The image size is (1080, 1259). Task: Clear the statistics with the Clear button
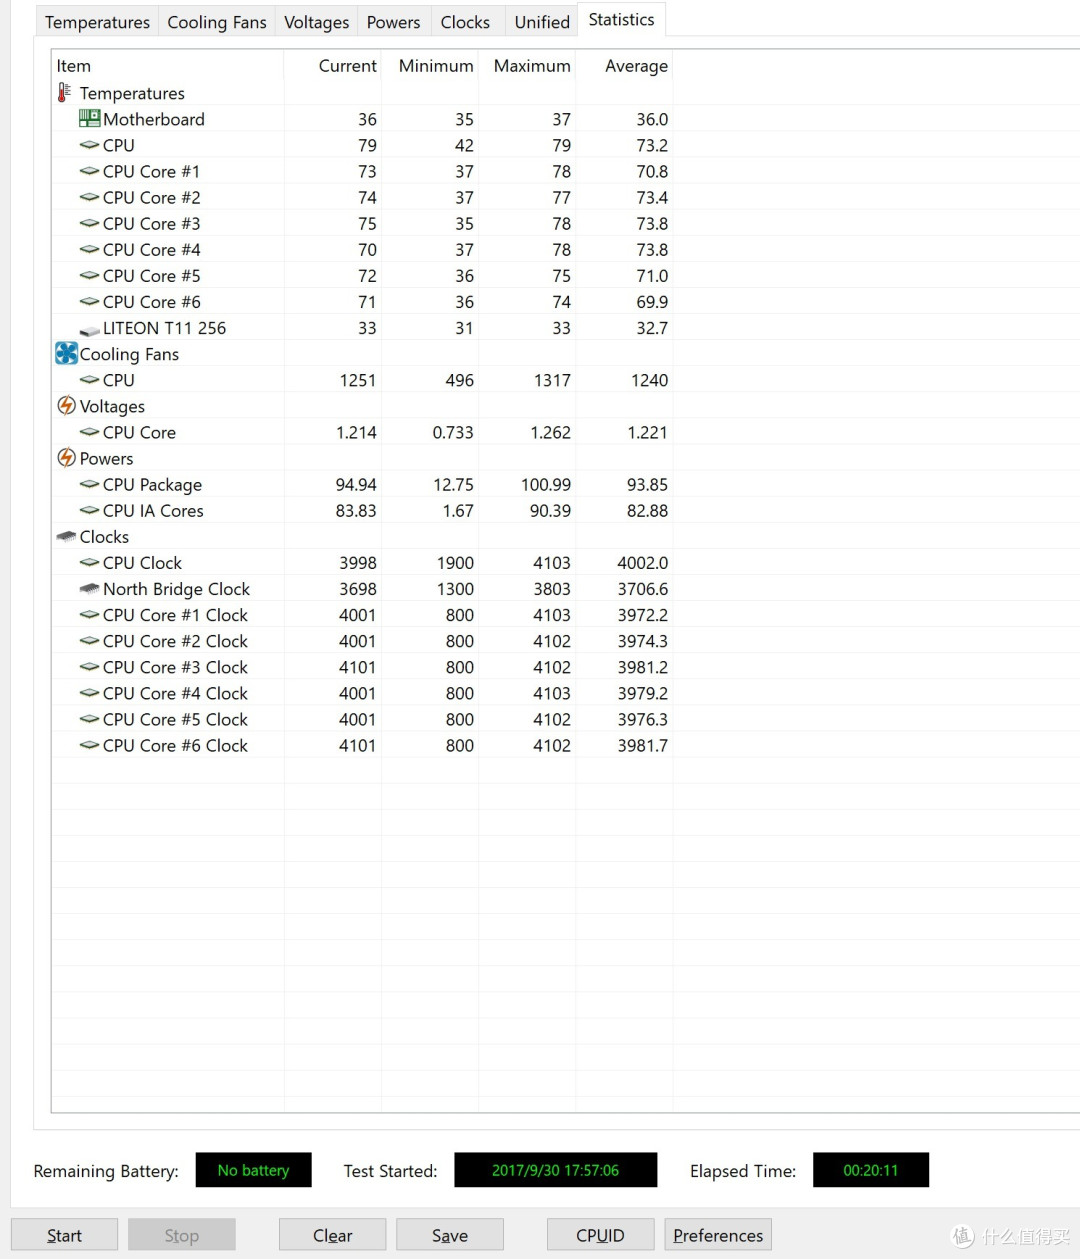pyautogui.click(x=332, y=1235)
